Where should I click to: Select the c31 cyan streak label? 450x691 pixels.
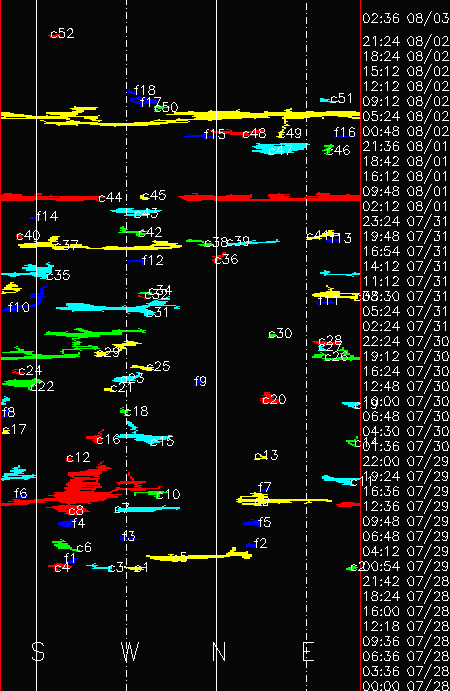pos(157,312)
